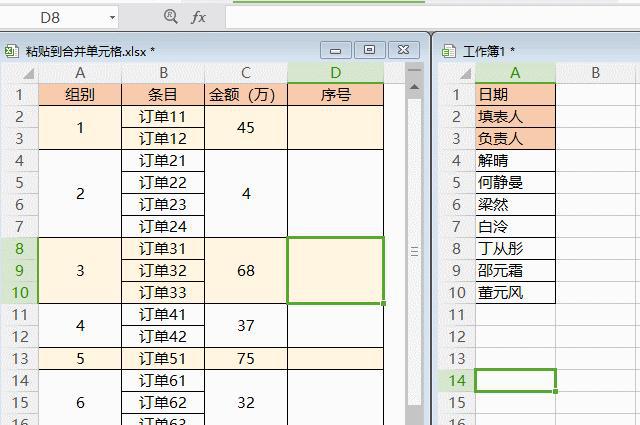Viewport: 640px width, 425px height.
Task: Select cell 订单21
Action: 163,161
